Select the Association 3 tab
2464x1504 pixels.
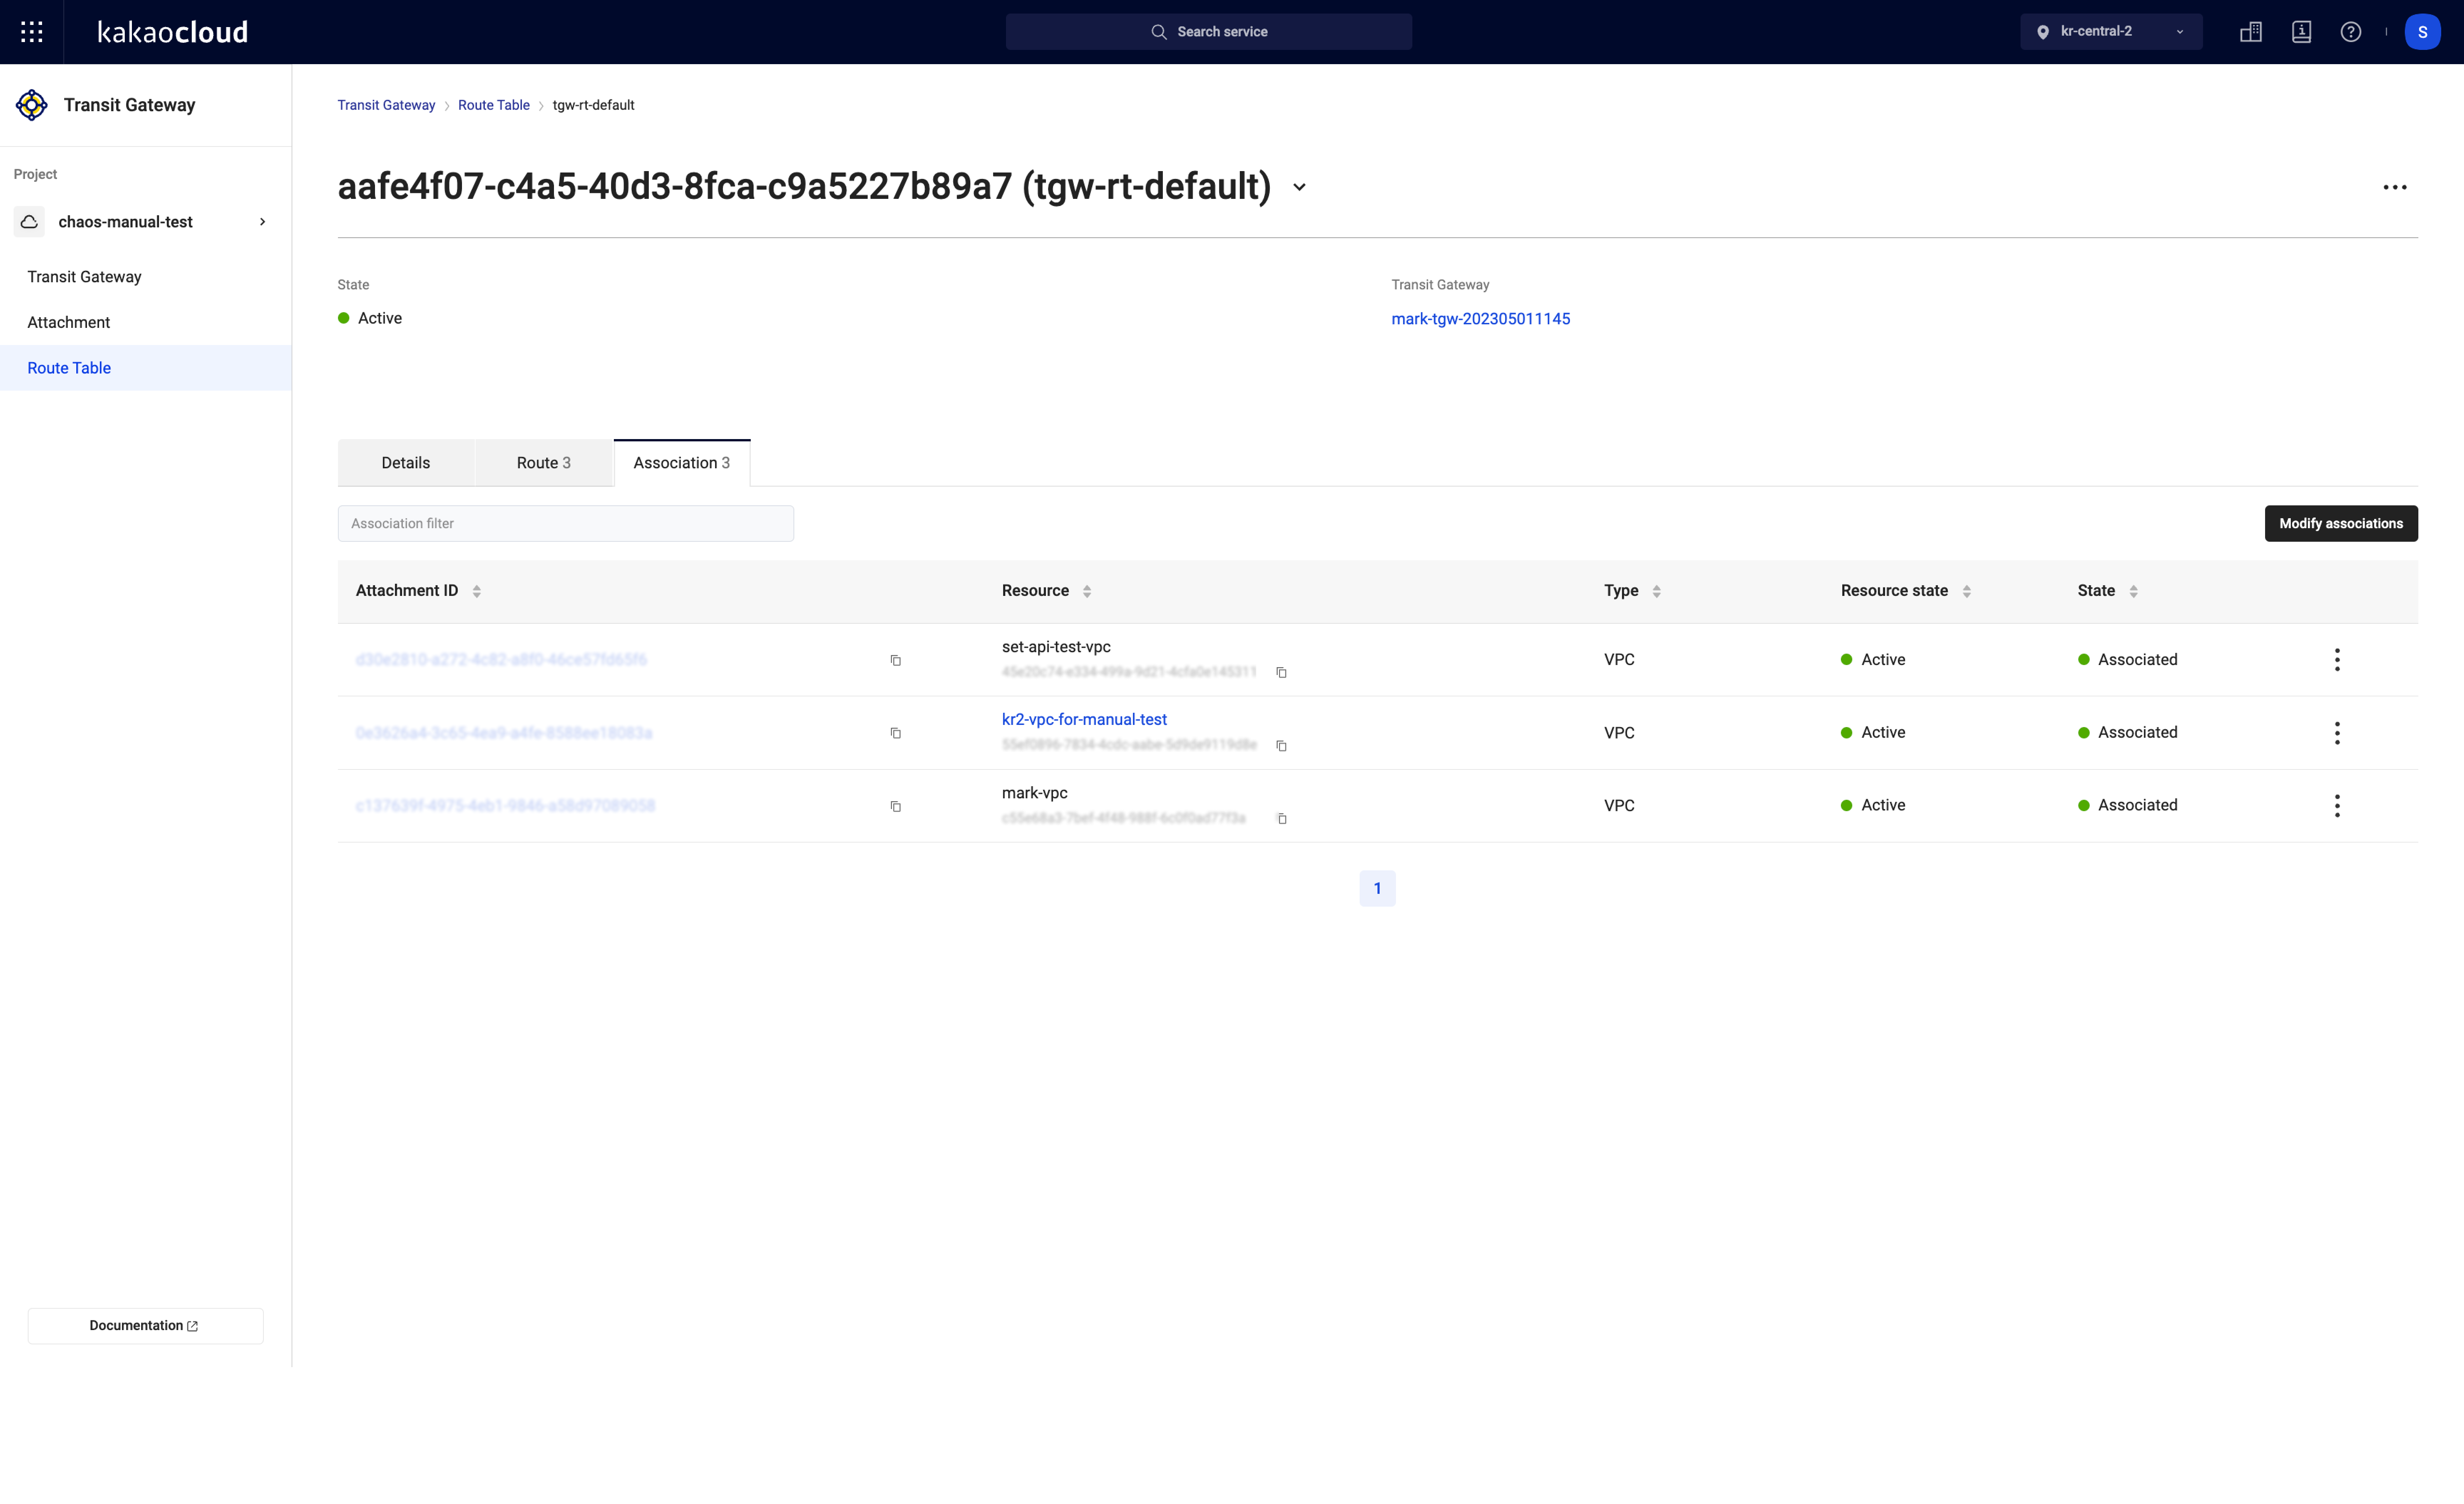click(x=682, y=463)
